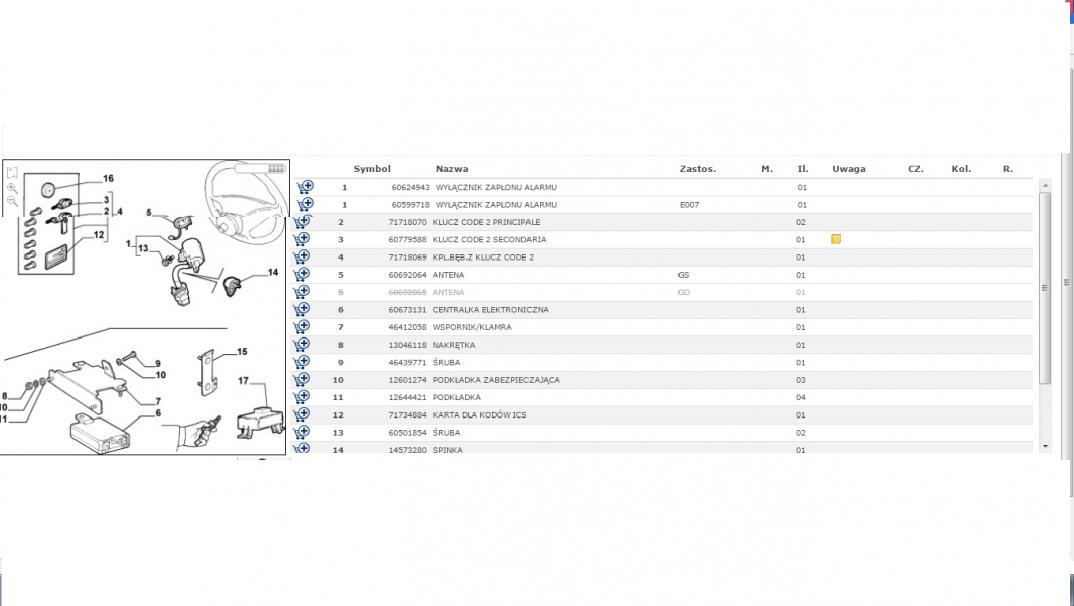
Task: Sort by the Nazwa column header
Action: pyautogui.click(x=452, y=168)
